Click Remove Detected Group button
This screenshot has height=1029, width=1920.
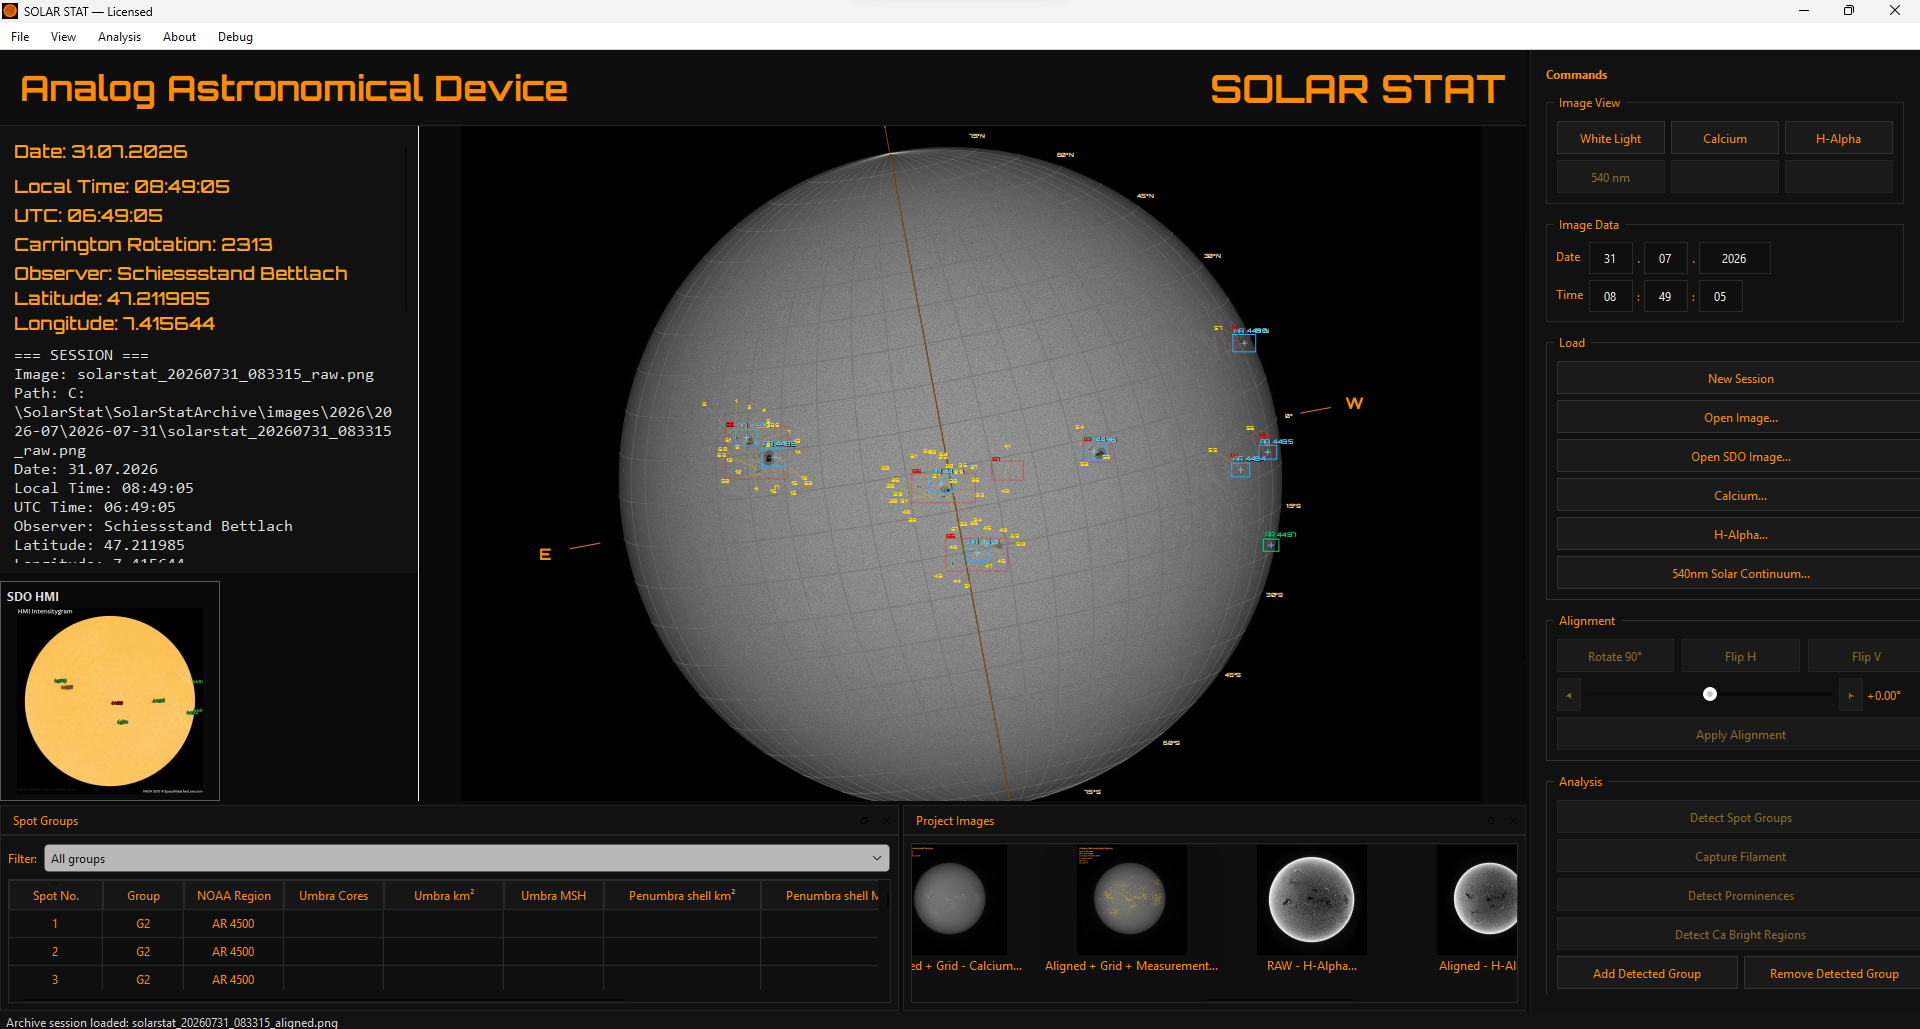(1833, 973)
